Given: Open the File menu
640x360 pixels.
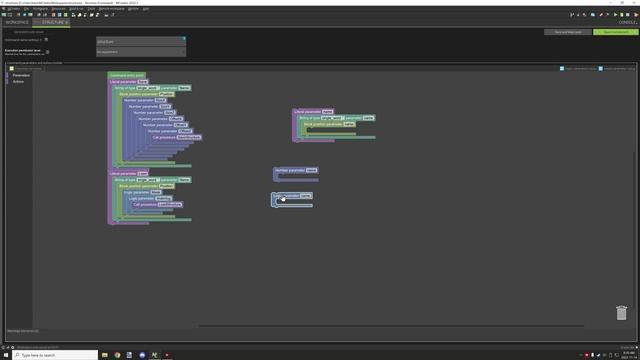Looking at the screenshot, I should pyautogui.click(x=27, y=9).
